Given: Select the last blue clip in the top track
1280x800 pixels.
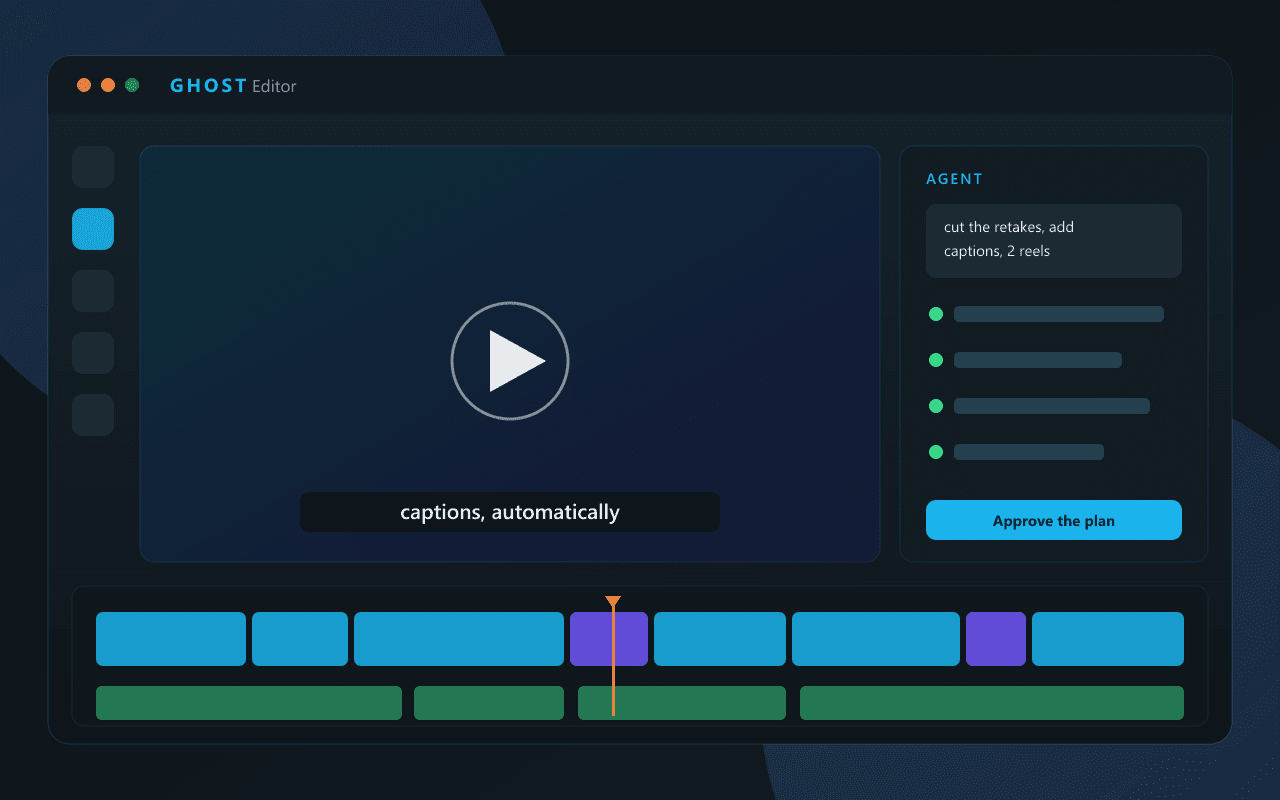Looking at the screenshot, I should point(1108,639).
